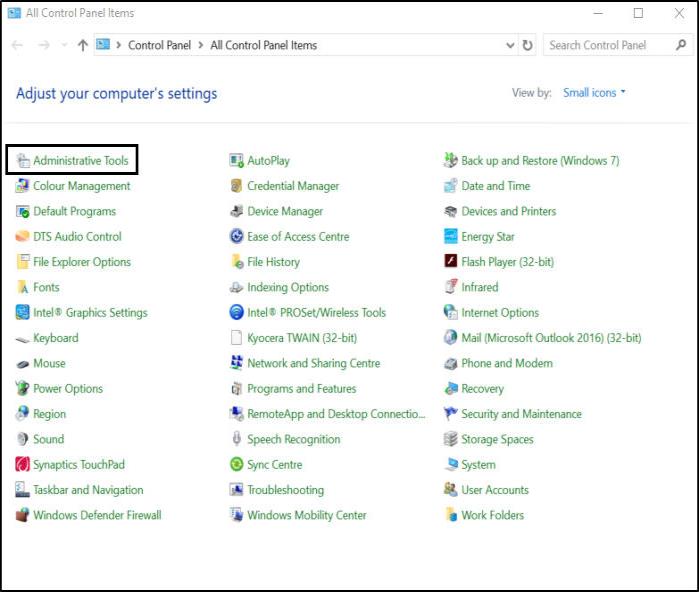Click the Intel PROSet/Wireless Tools icon
The height and width of the screenshot is (592, 699).
point(237,313)
